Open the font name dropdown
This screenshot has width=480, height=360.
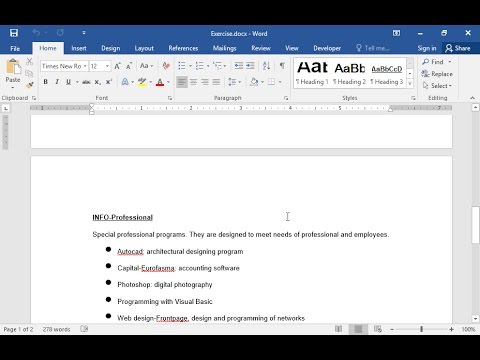[85, 66]
